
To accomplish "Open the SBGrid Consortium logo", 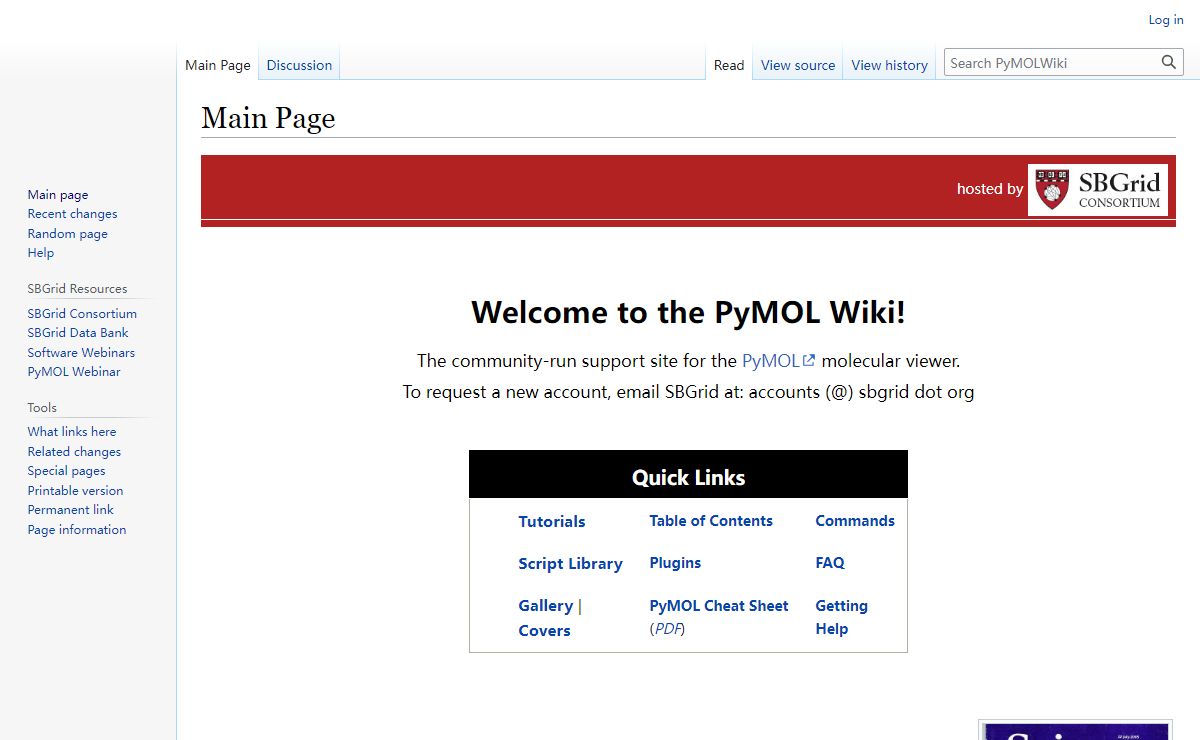I will (x=1098, y=189).
